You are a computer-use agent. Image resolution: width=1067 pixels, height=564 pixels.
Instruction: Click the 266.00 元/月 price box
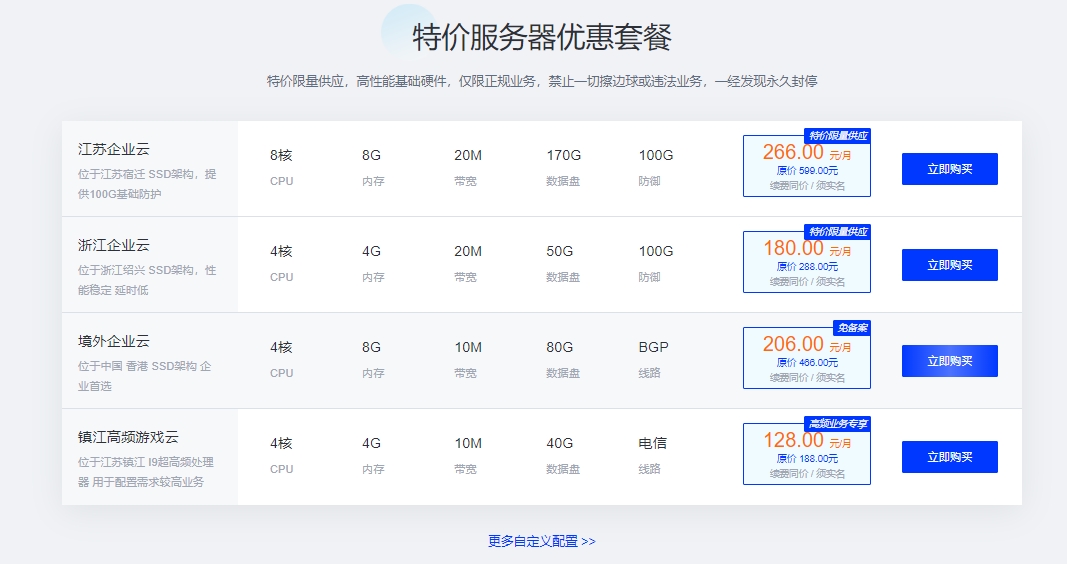(x=806, y=168)
